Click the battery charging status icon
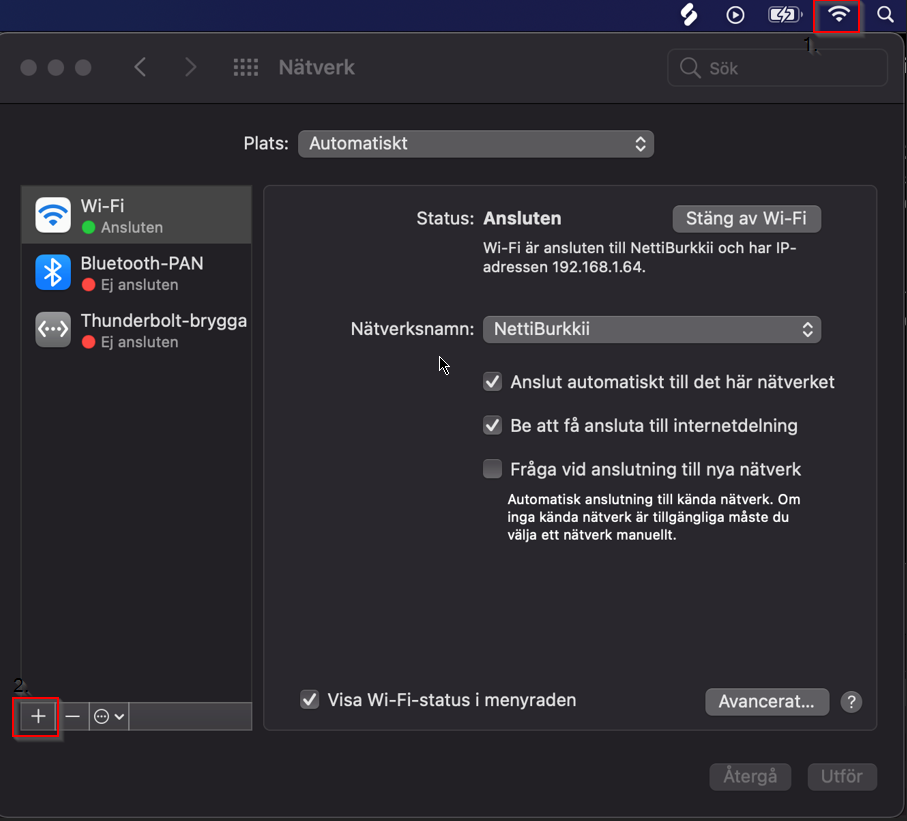Viewport: 907px width, 821px height. tap(783, 15)
